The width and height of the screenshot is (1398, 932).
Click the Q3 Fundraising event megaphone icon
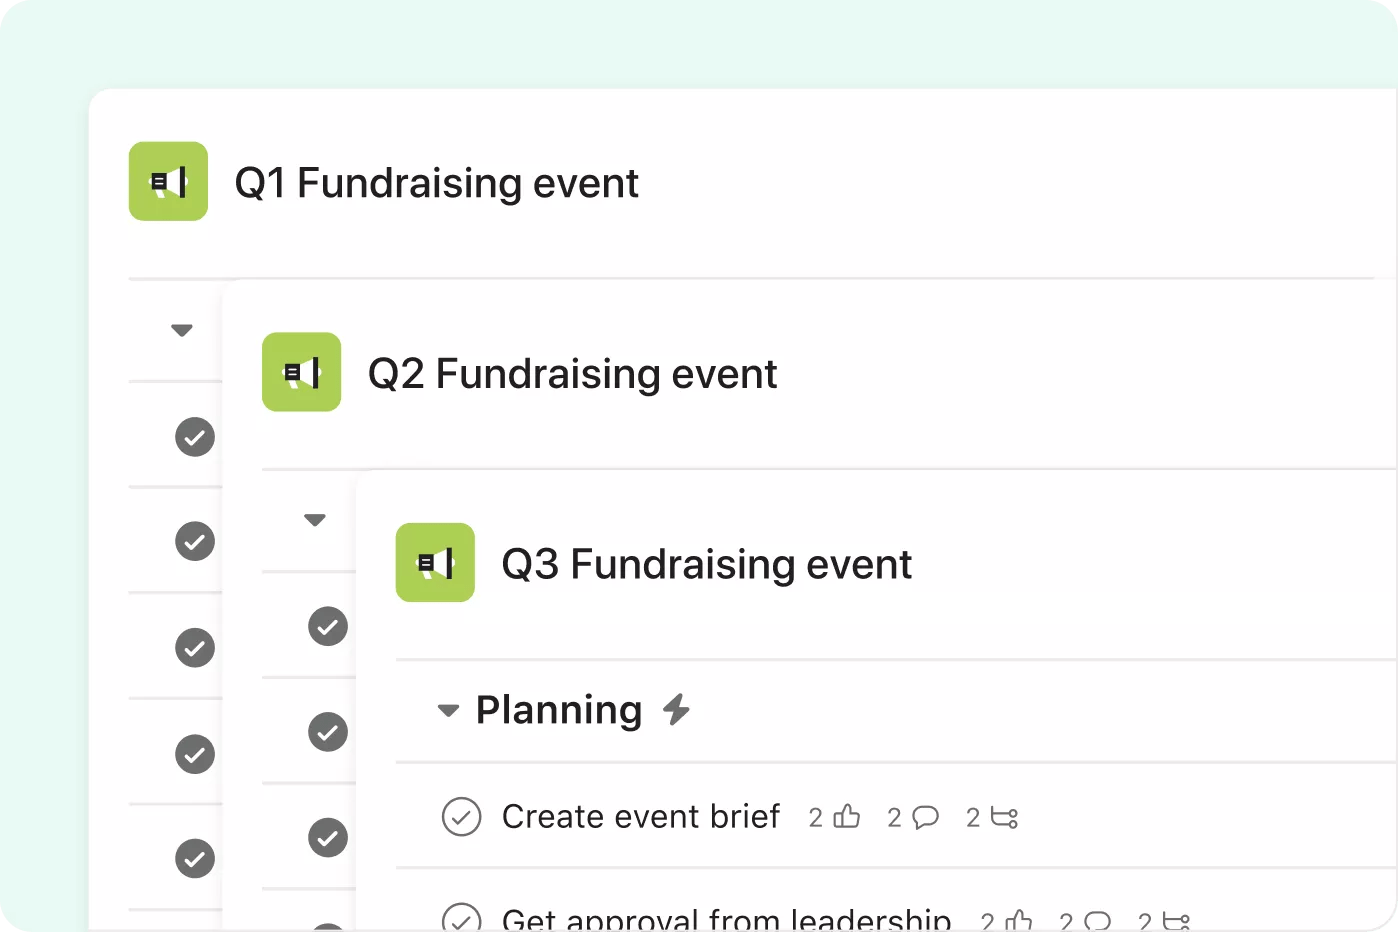[435, 562]
